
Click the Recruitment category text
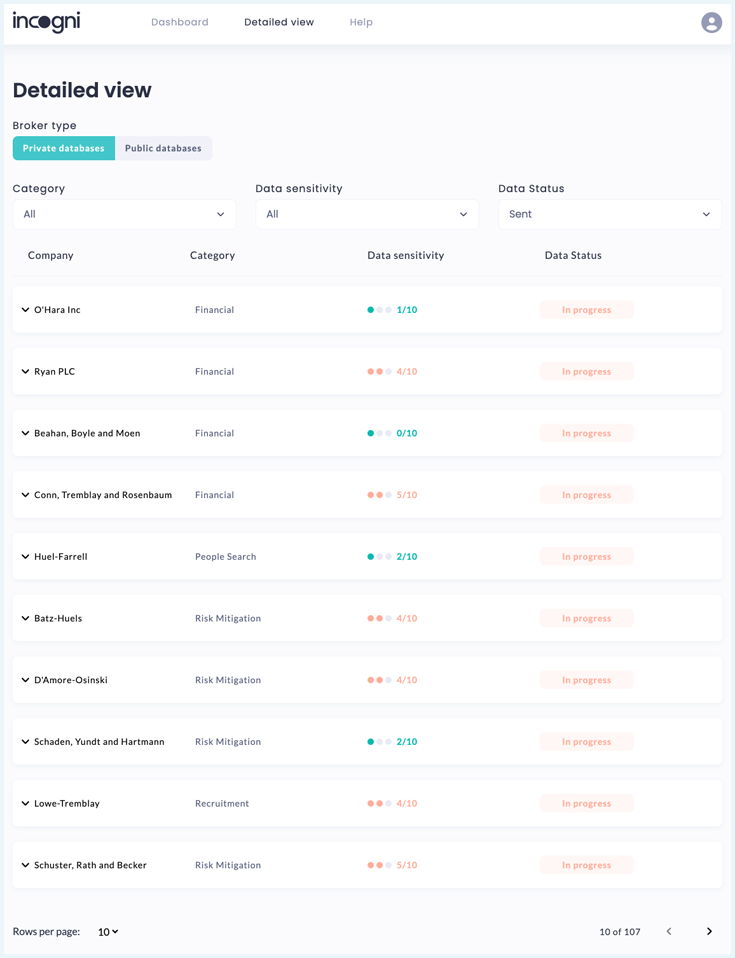(222, 803)
